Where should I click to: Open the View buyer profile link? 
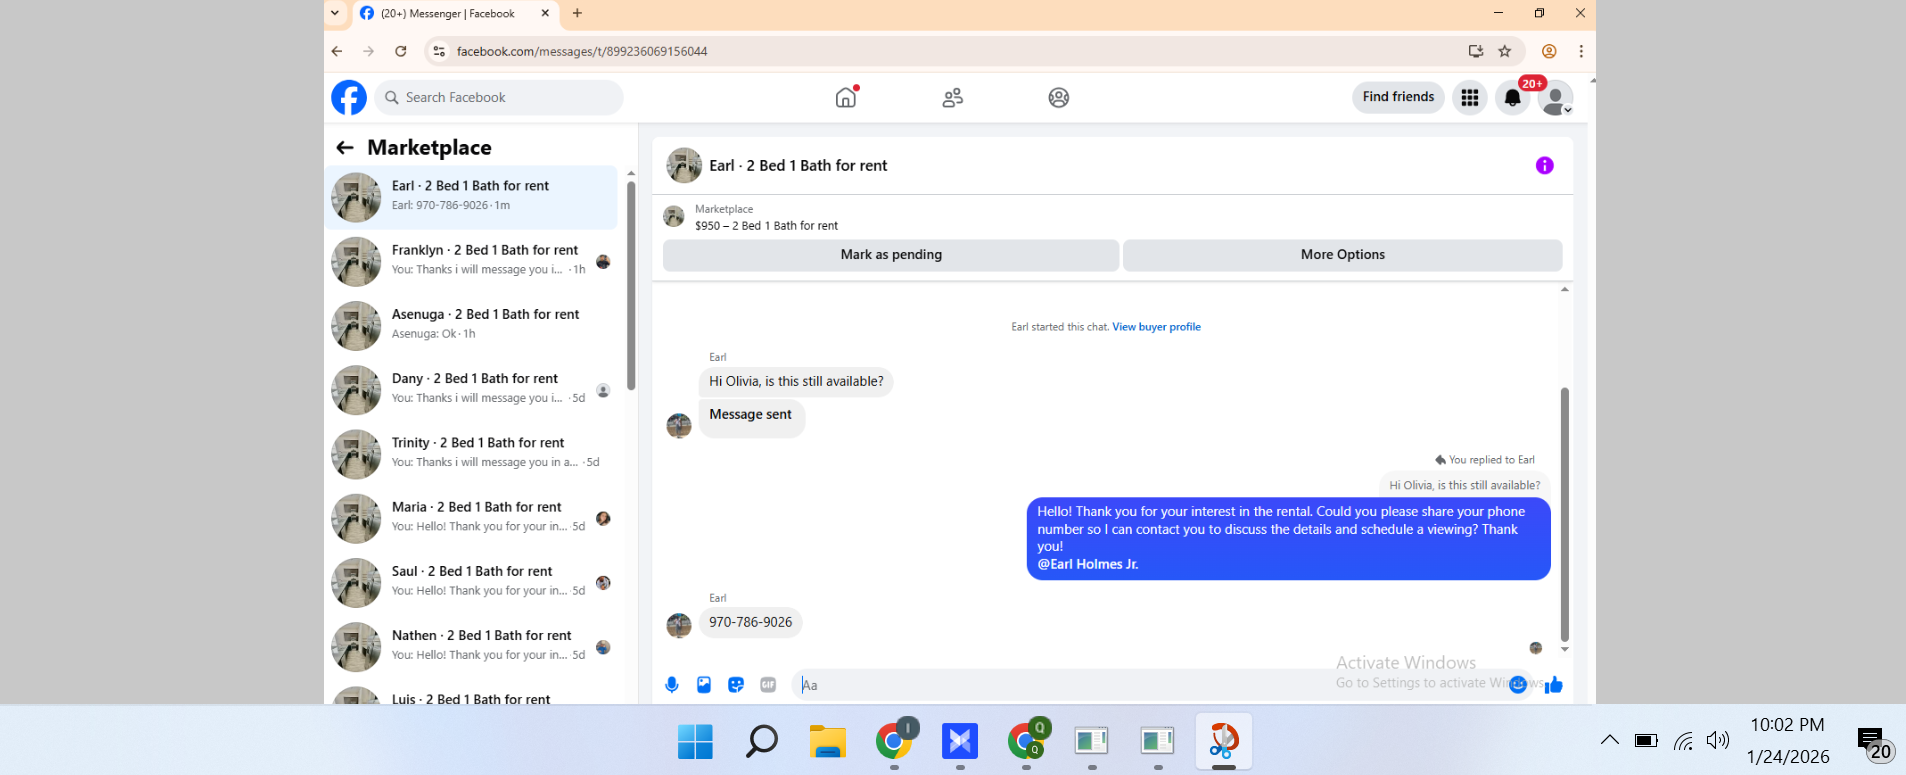(1156, 327)
